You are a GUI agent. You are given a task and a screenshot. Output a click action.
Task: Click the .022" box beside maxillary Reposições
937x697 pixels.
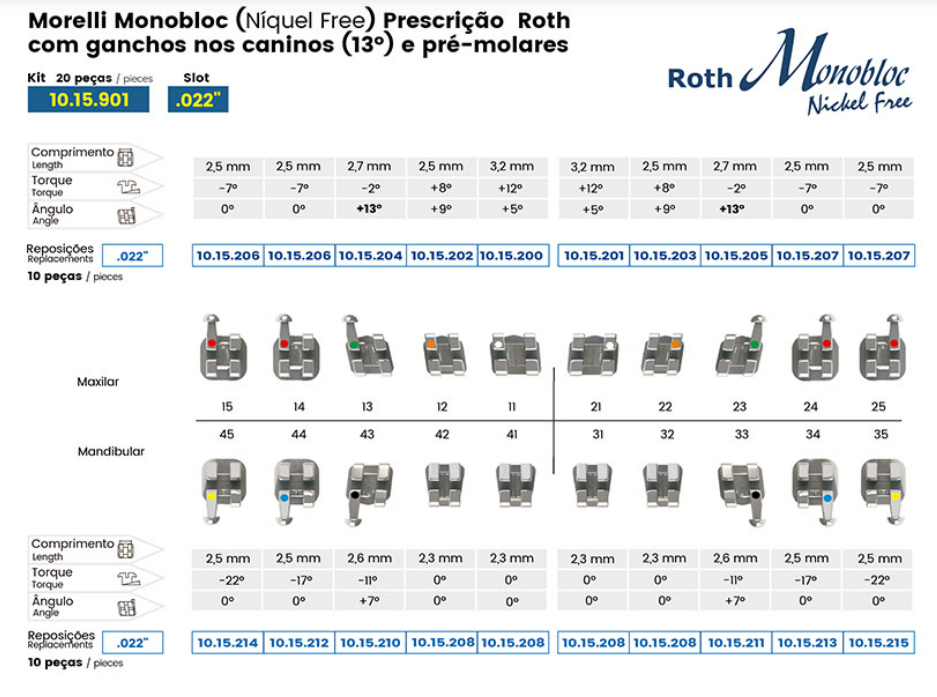pyautogui.click(x=132, y=256)
